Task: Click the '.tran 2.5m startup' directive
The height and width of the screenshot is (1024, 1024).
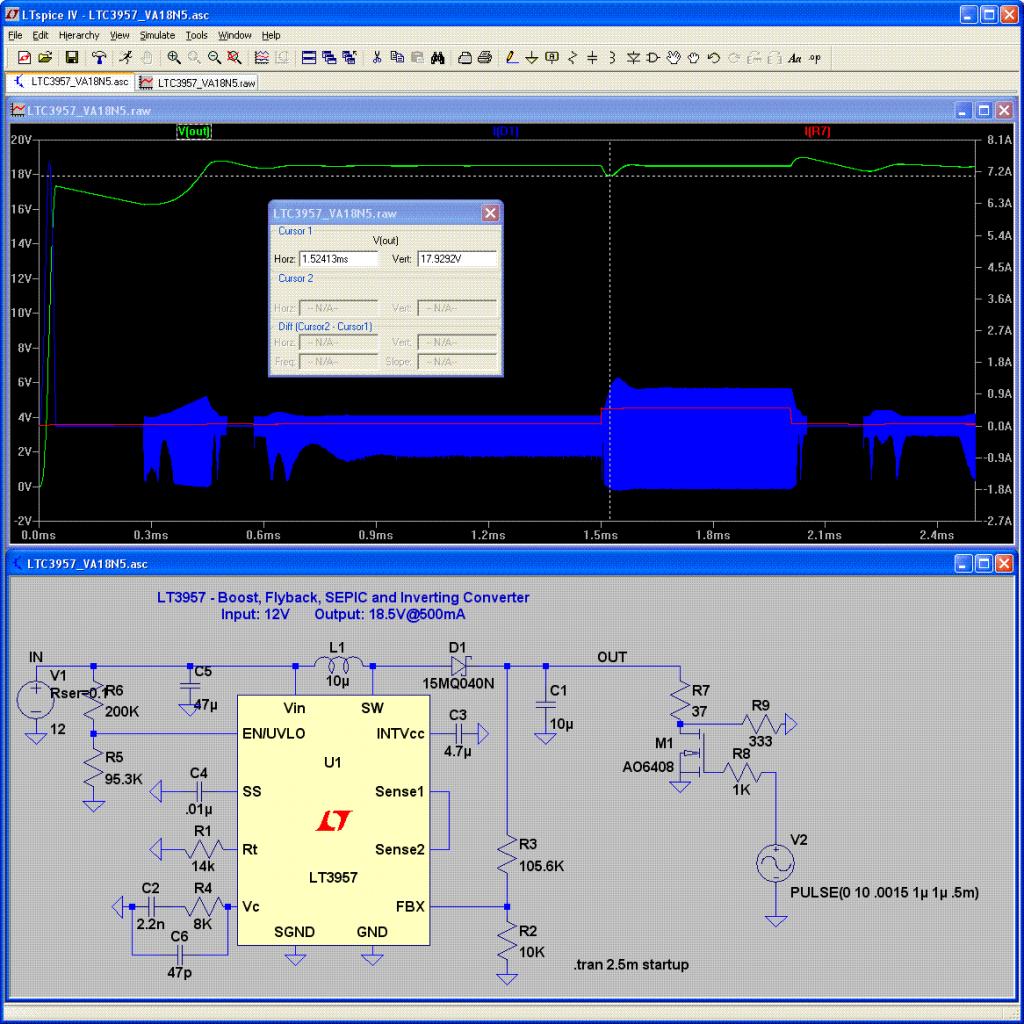Action: (631, 965)
